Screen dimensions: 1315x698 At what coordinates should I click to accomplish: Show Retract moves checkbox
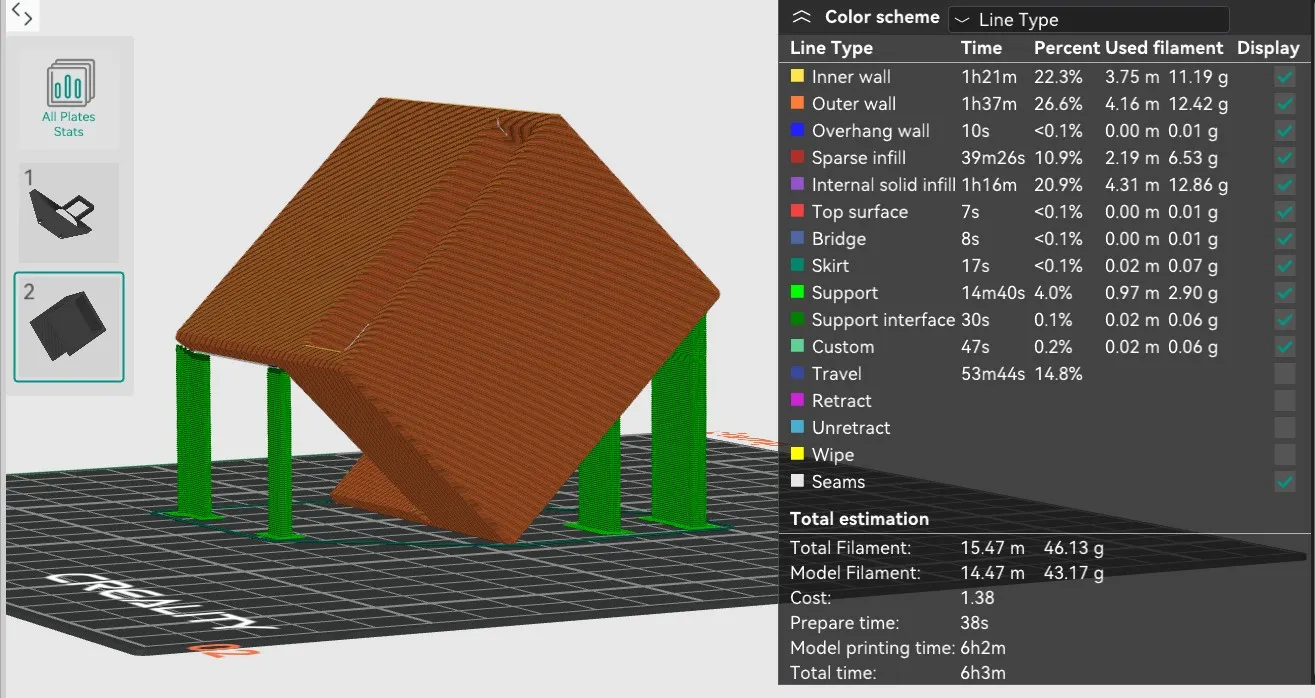tap(1285, 401)
